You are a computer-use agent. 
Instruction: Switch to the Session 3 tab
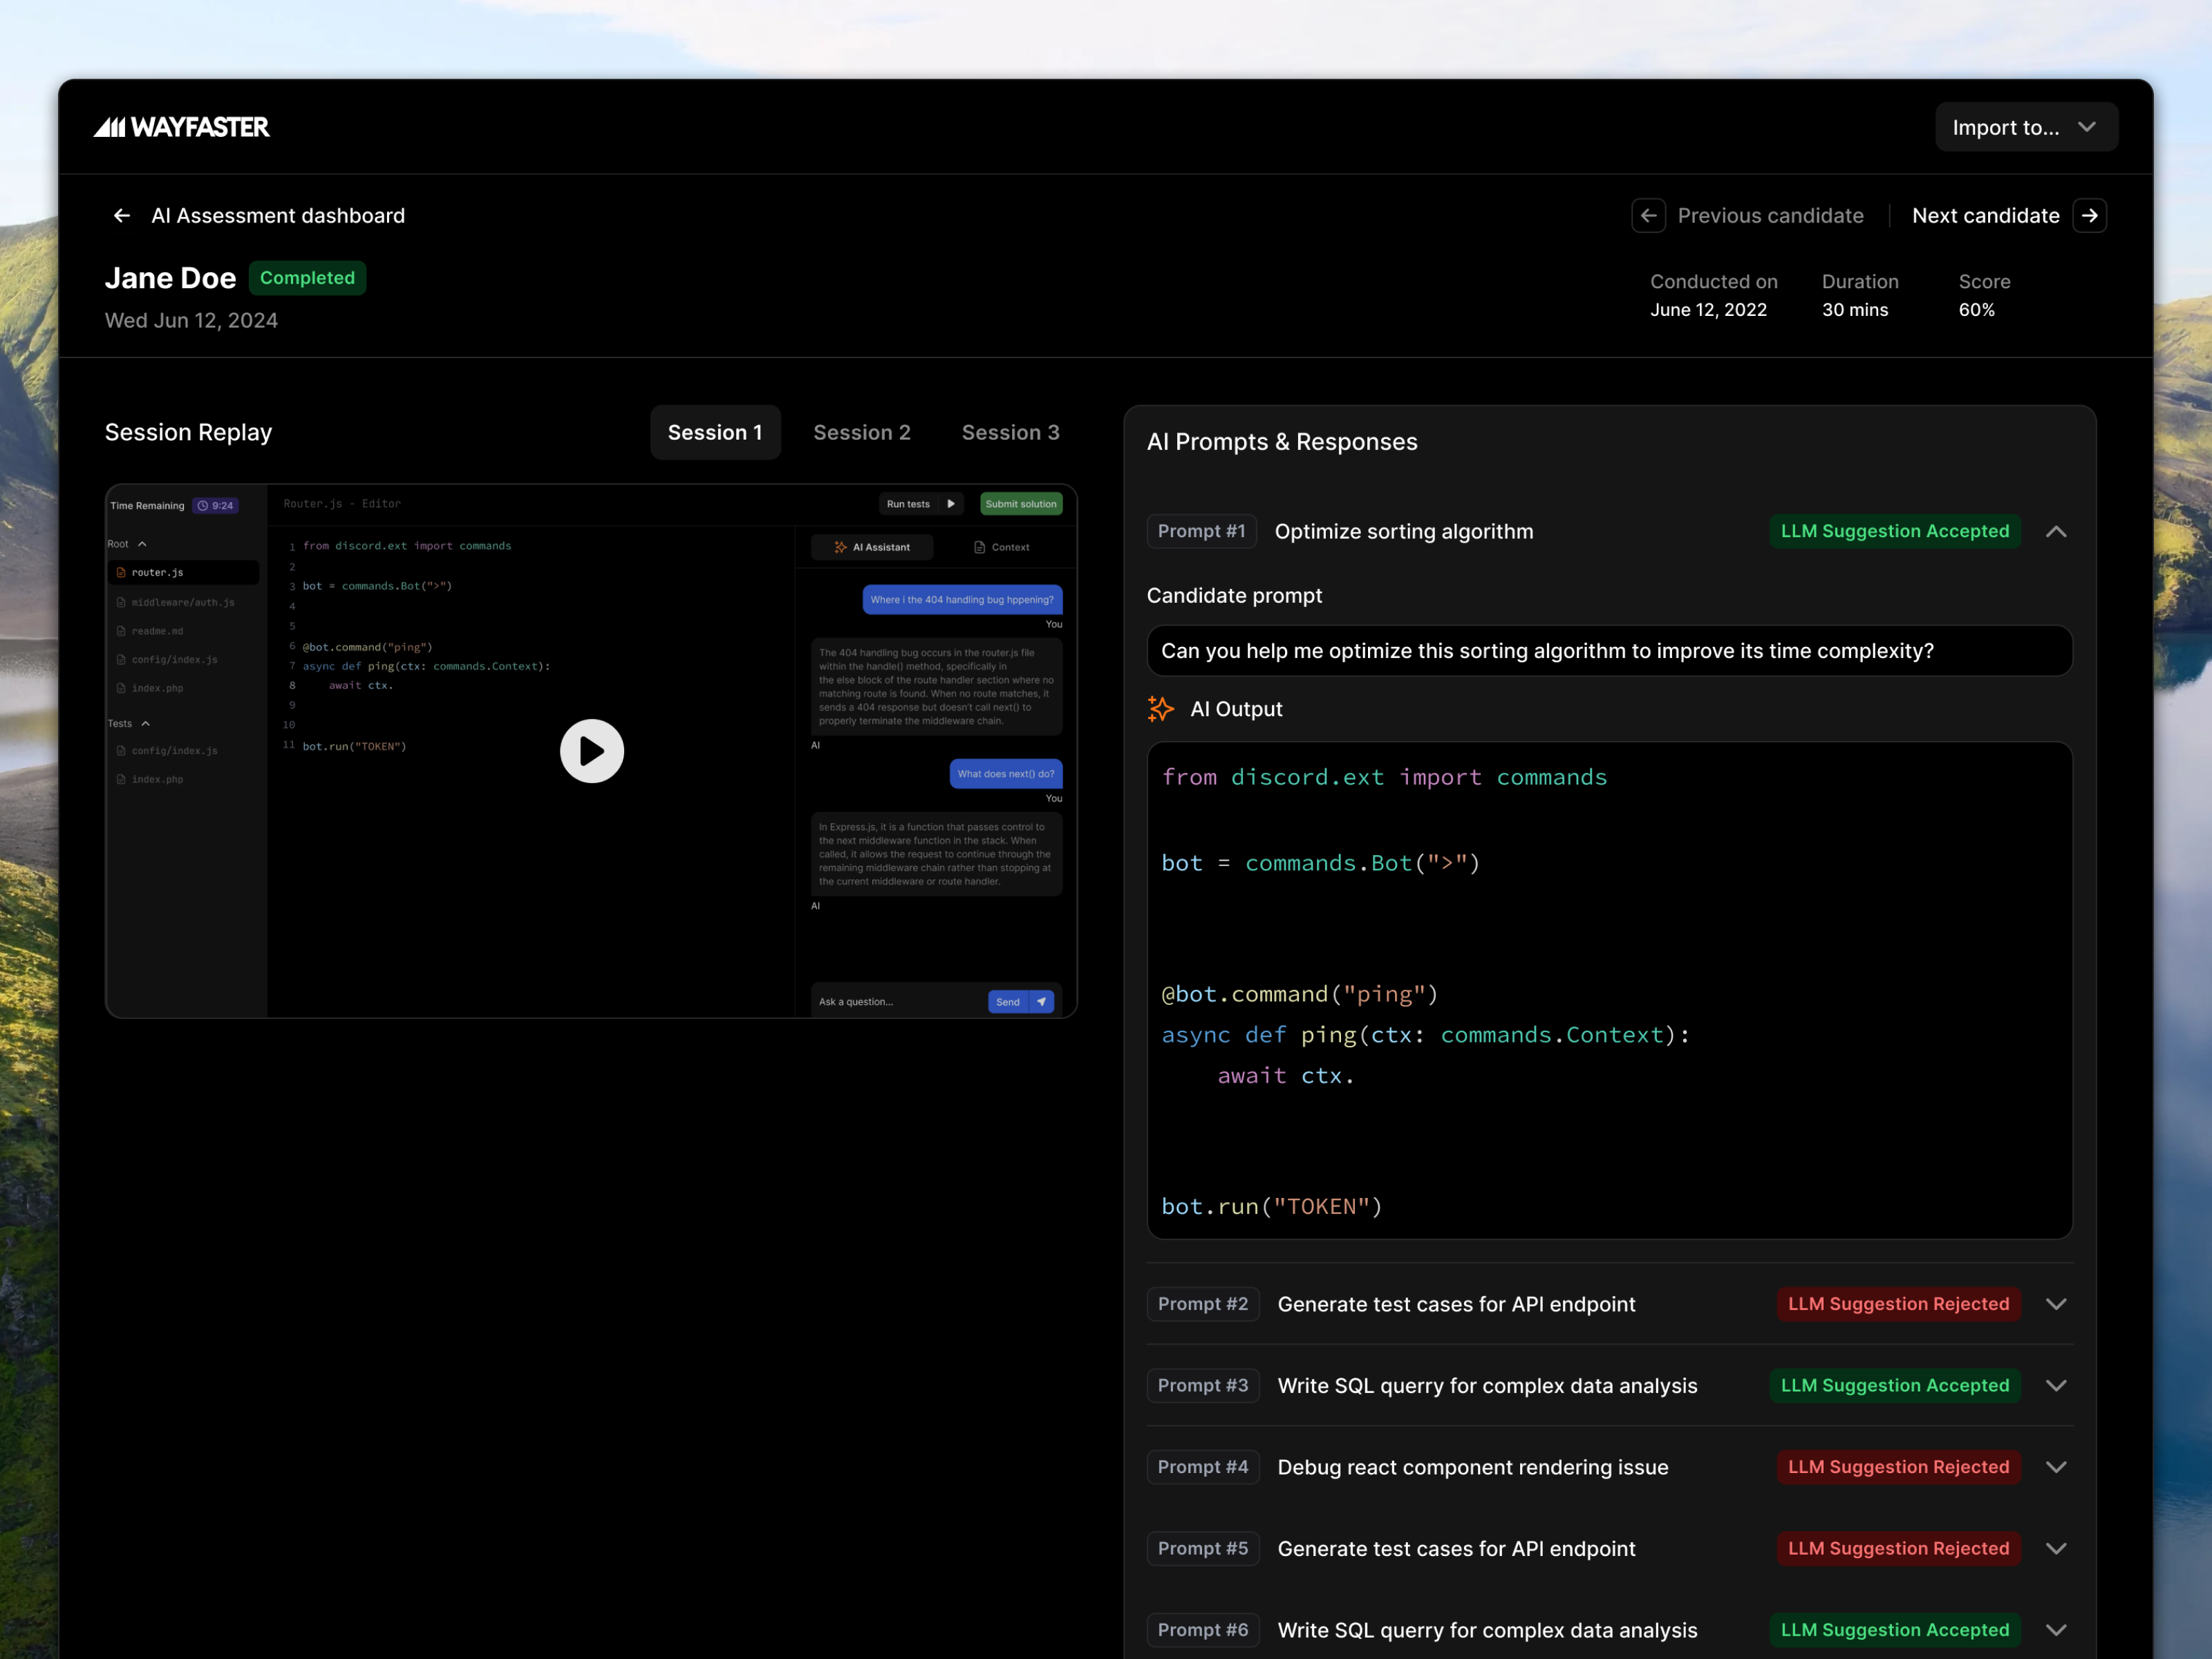click(x=1010, y=432)
